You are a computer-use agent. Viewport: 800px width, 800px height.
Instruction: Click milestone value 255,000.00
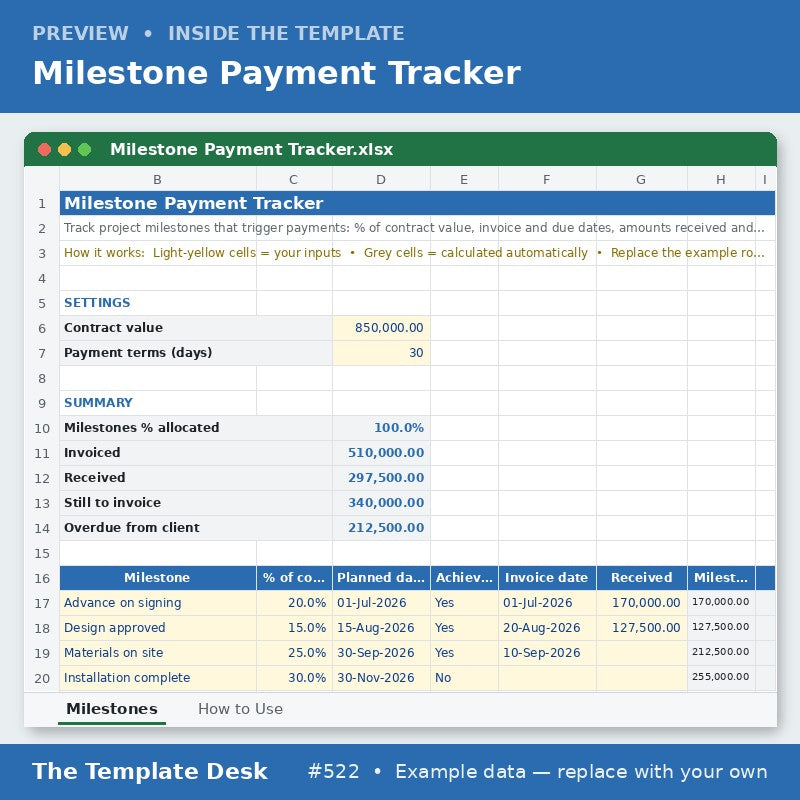coord(721,678)
